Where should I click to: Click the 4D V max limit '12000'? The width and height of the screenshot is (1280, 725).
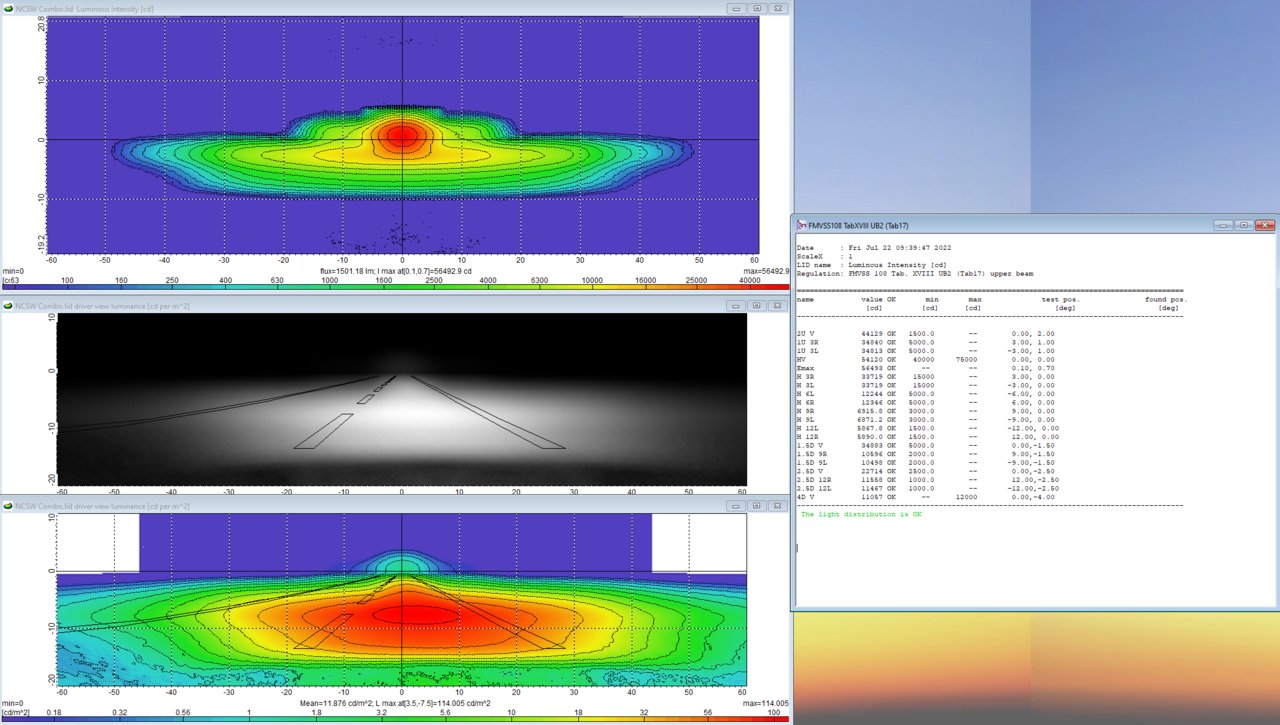point(966,498)
